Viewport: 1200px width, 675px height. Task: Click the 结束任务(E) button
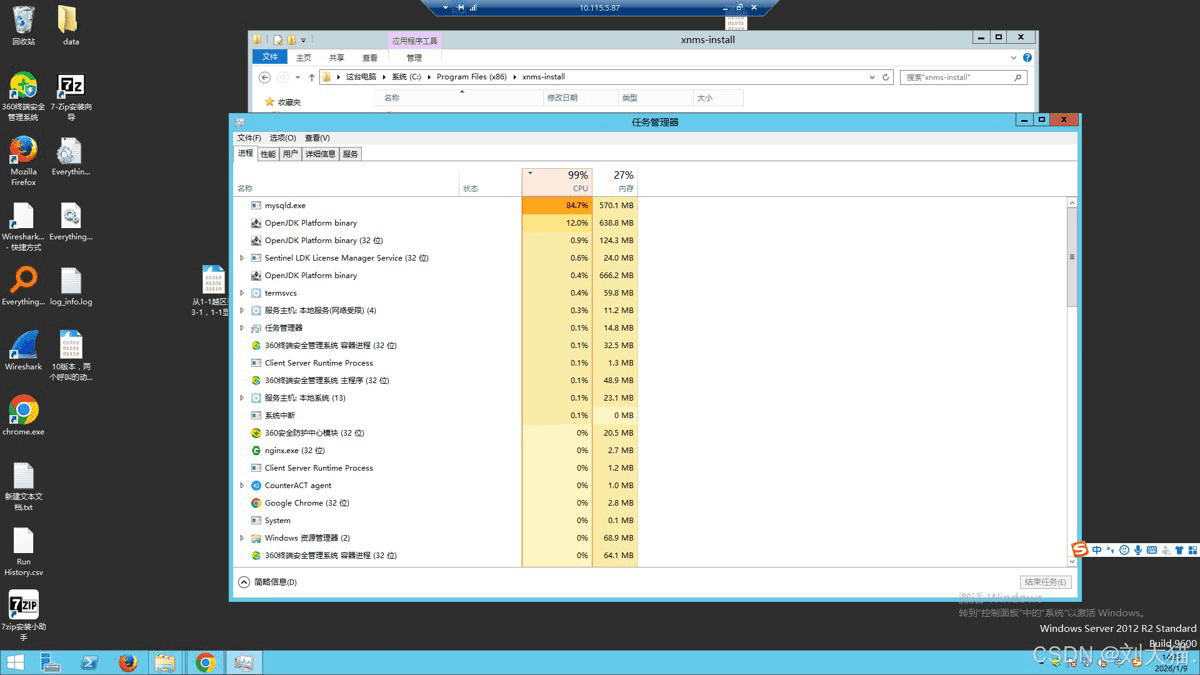(1045, 582)
